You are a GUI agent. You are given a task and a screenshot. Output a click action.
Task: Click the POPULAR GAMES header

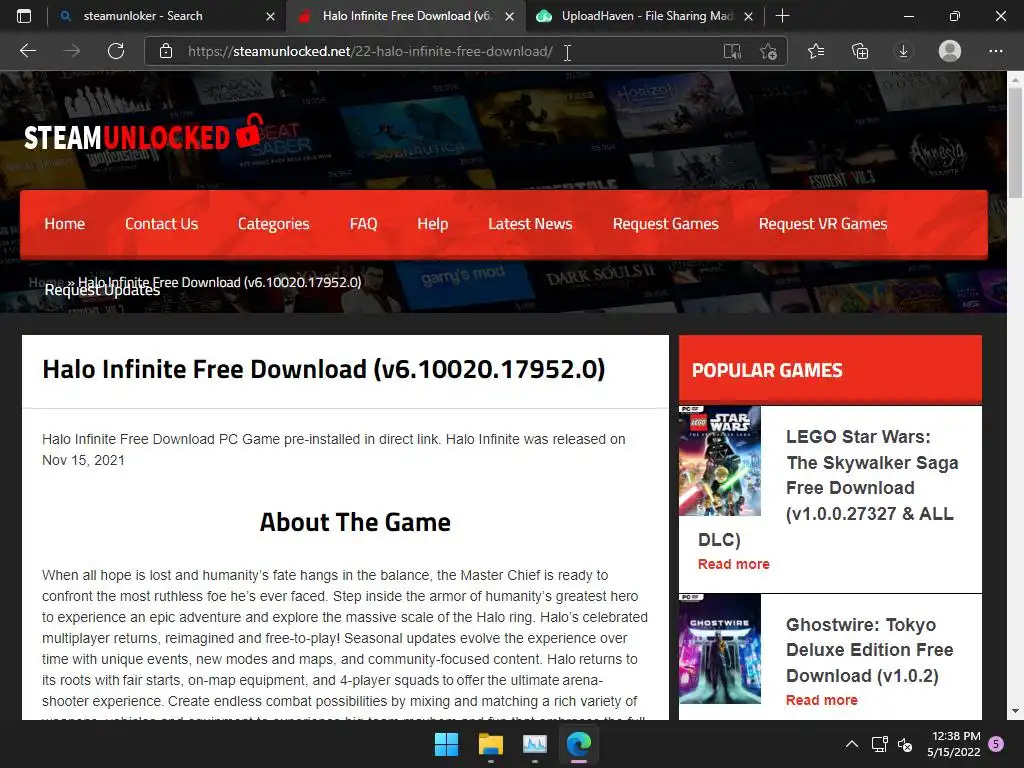(x=767, y=370)
